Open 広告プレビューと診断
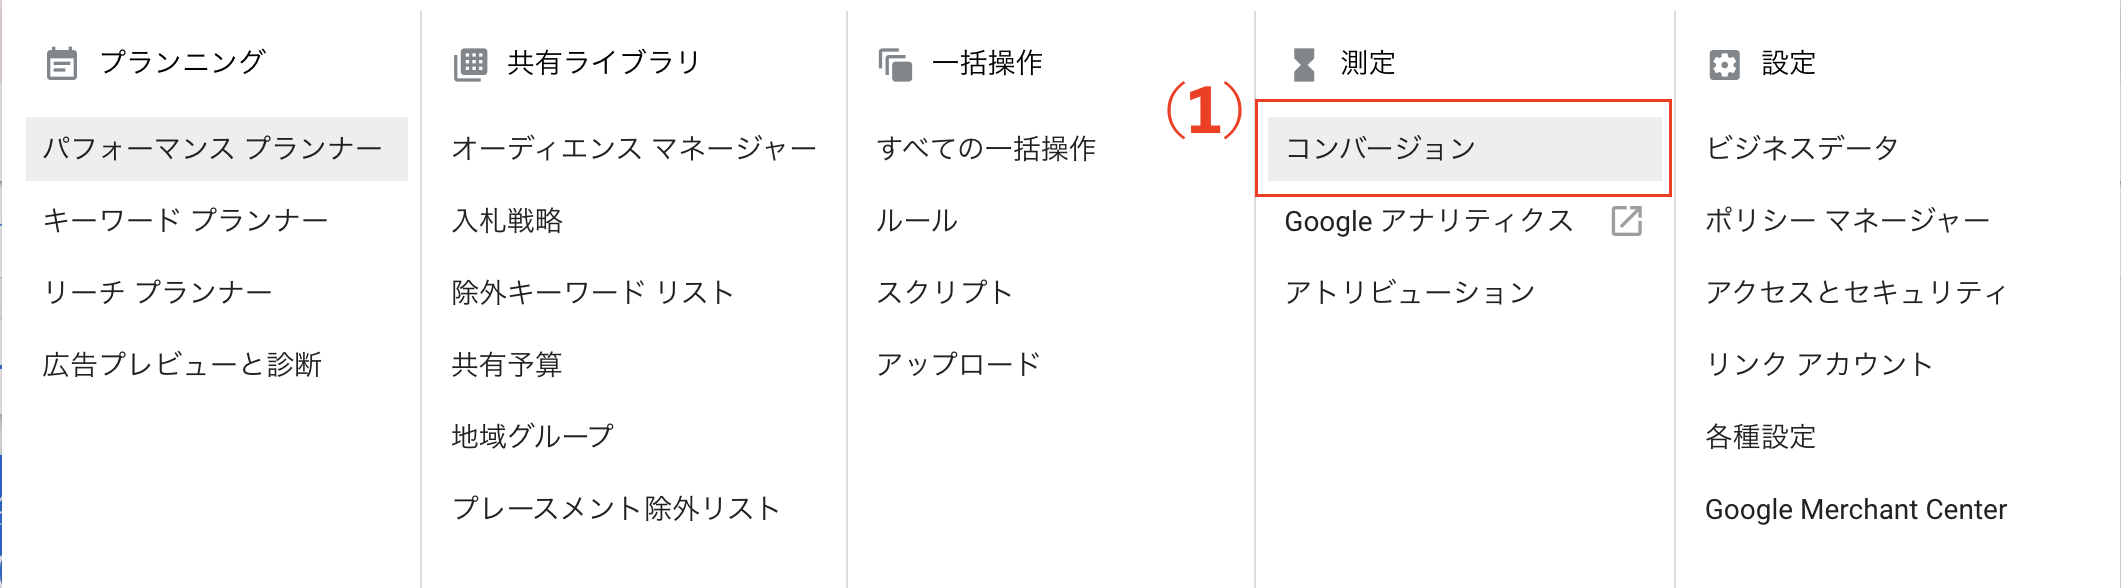 point(182,365)
